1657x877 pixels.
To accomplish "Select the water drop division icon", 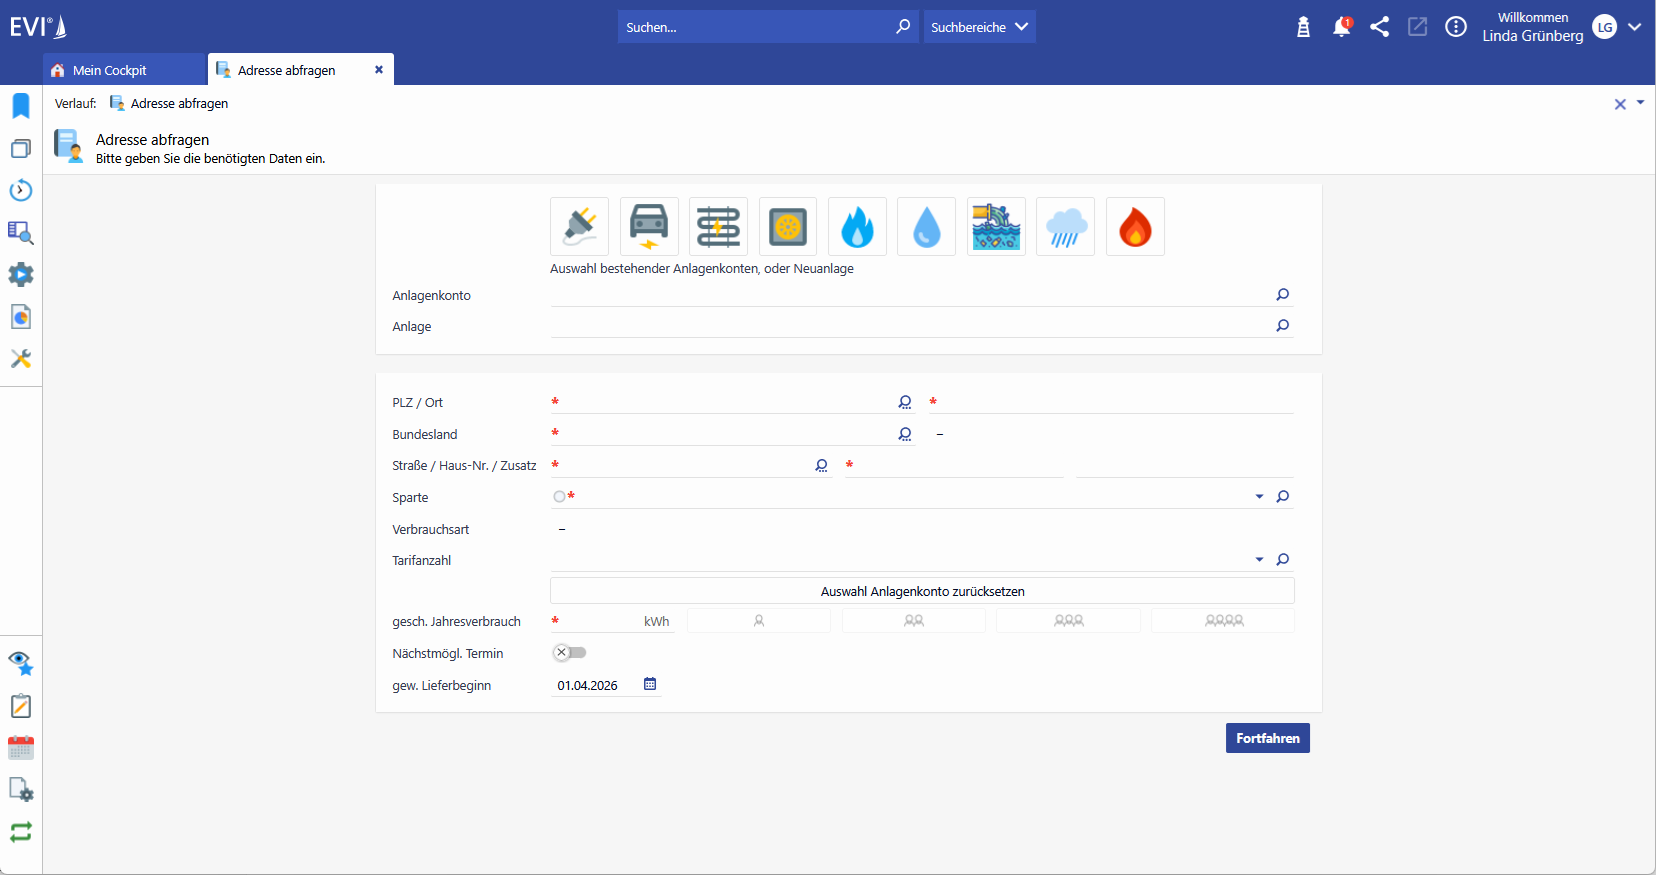I will pyautogui.click(x=926, y=227).
